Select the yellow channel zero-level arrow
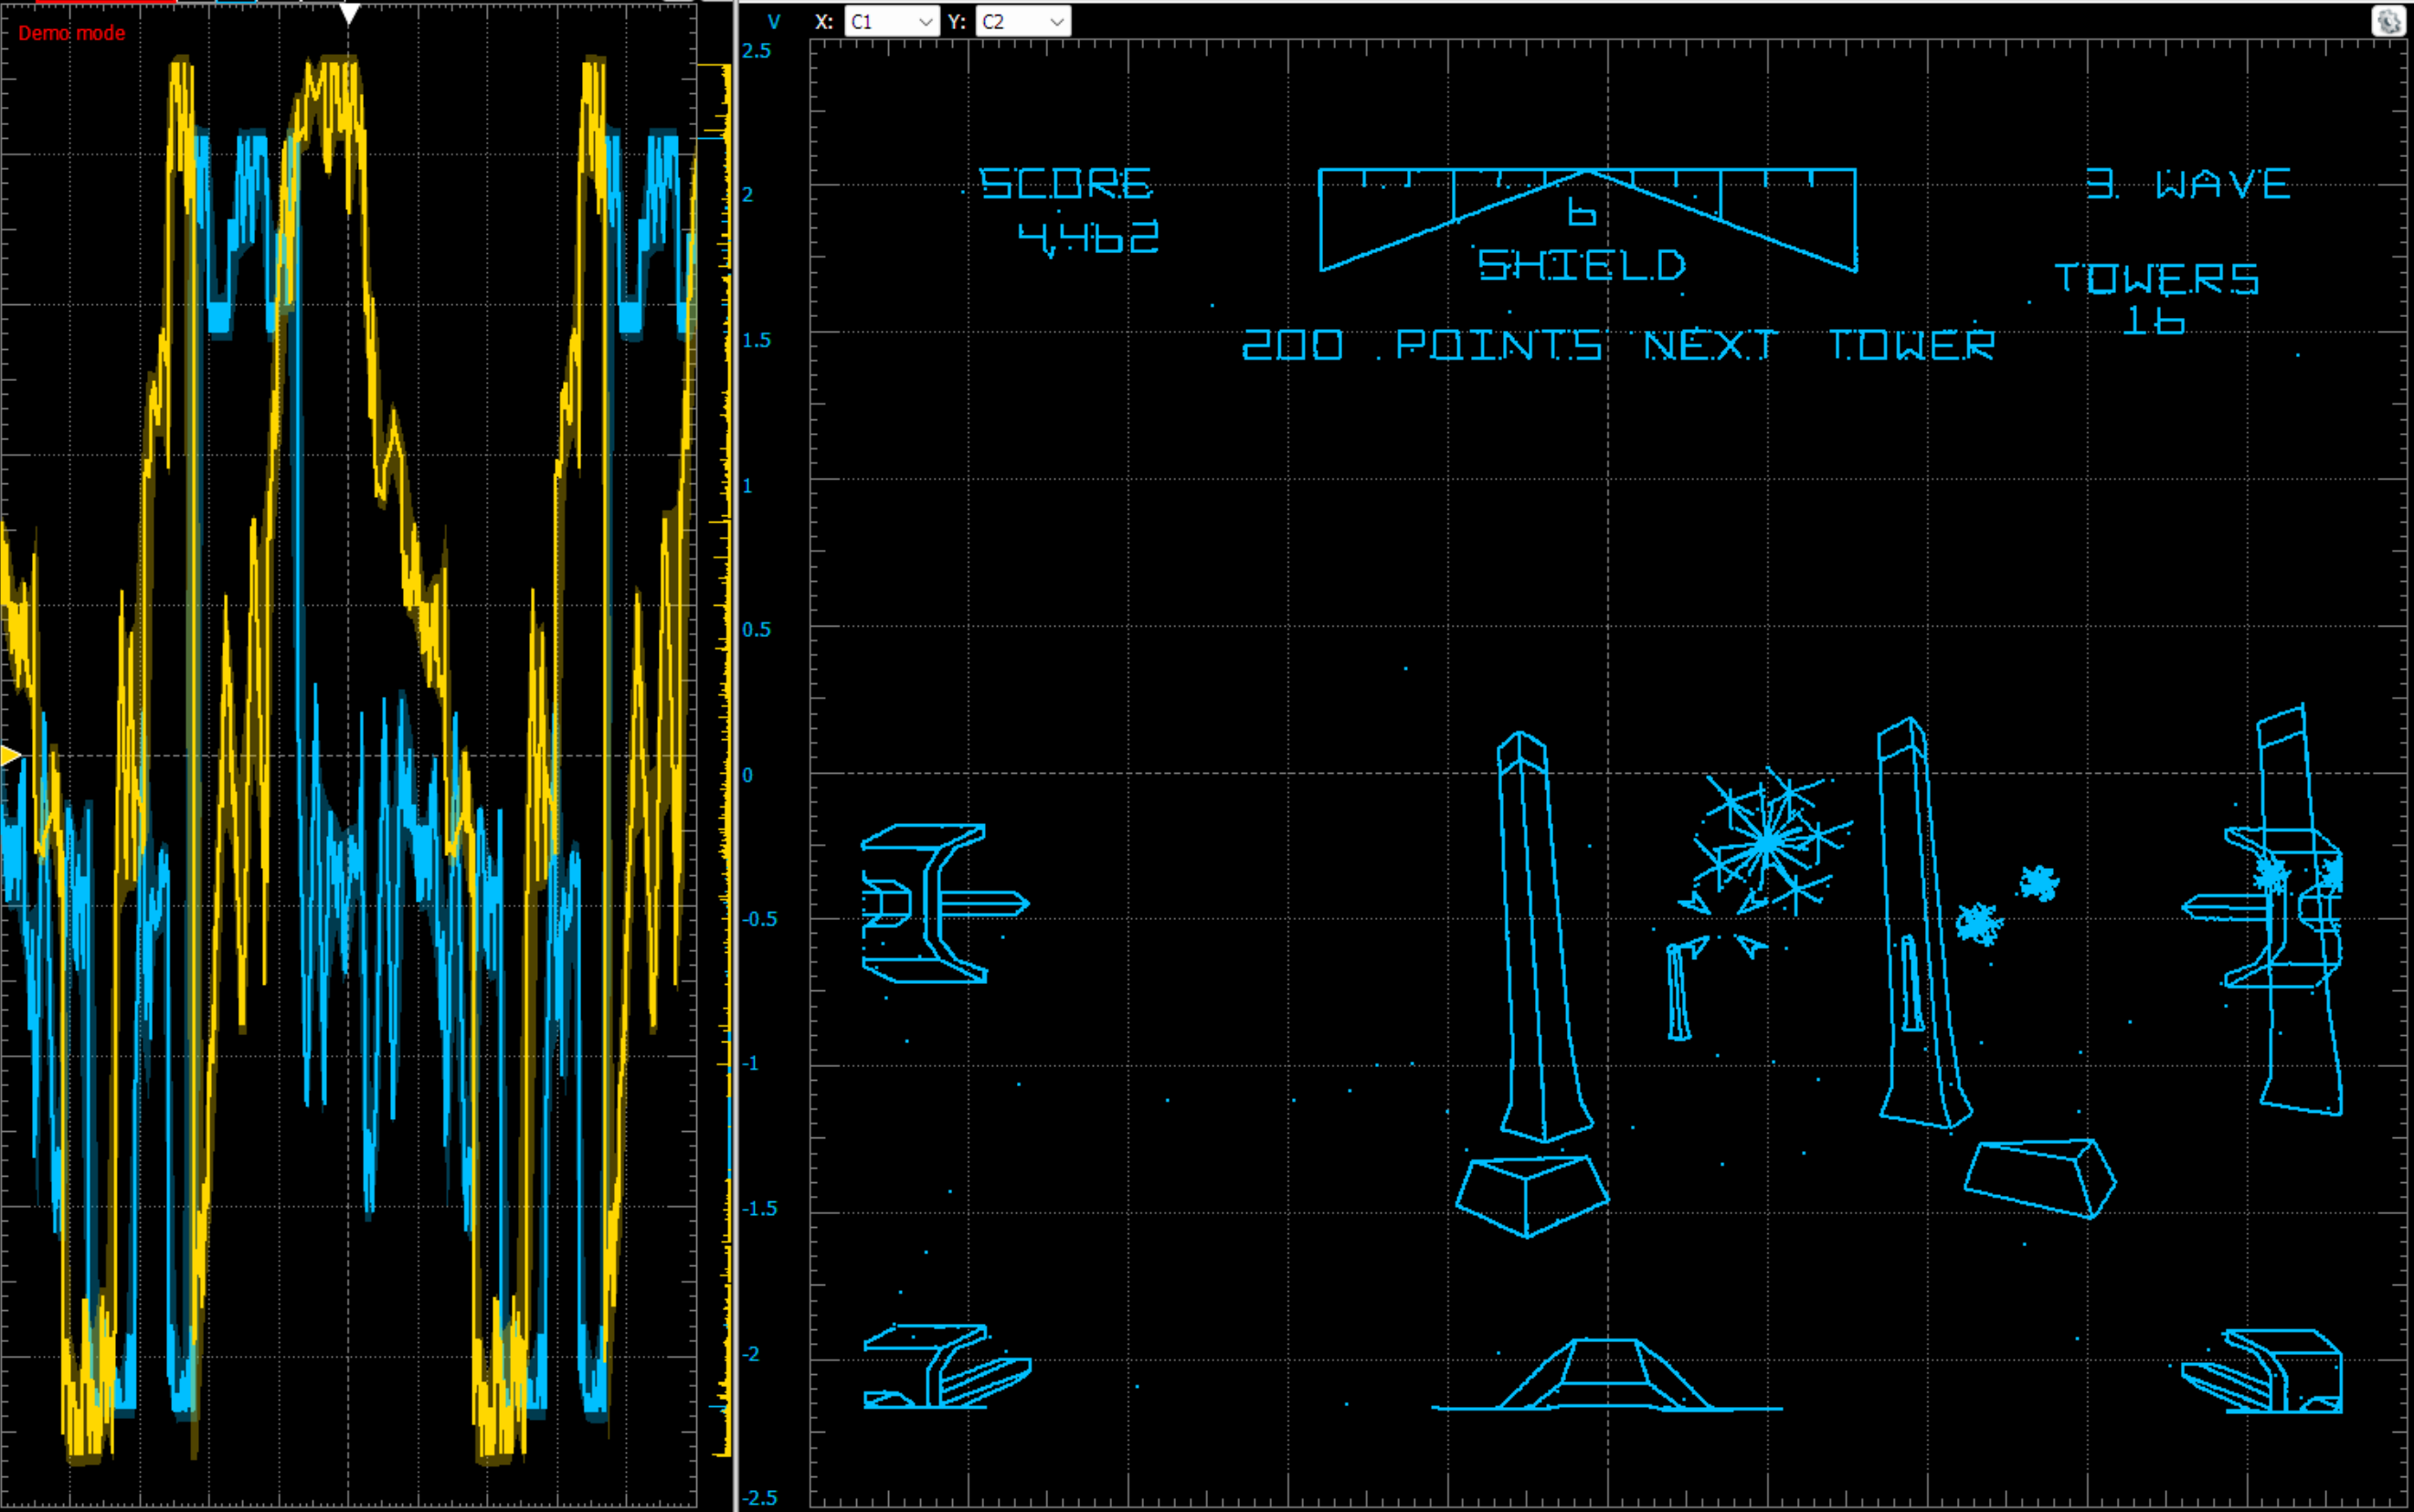 [x=10, y=755]
